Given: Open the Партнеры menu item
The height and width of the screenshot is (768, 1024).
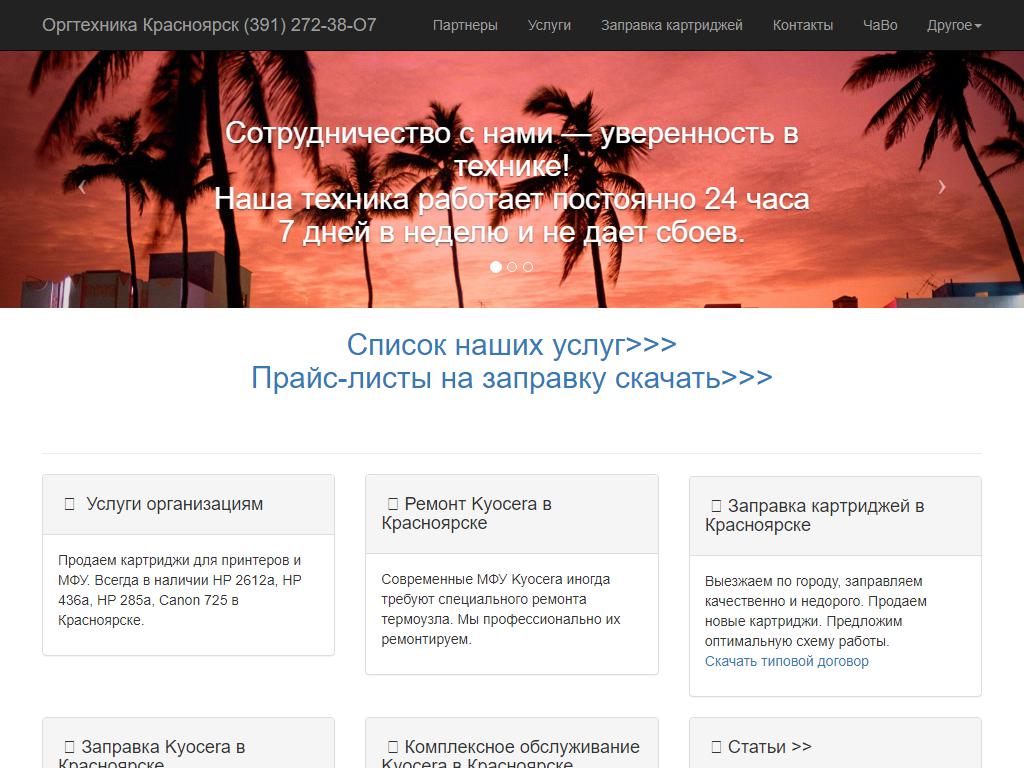Looking at the screenshot, I should [465, 25].
